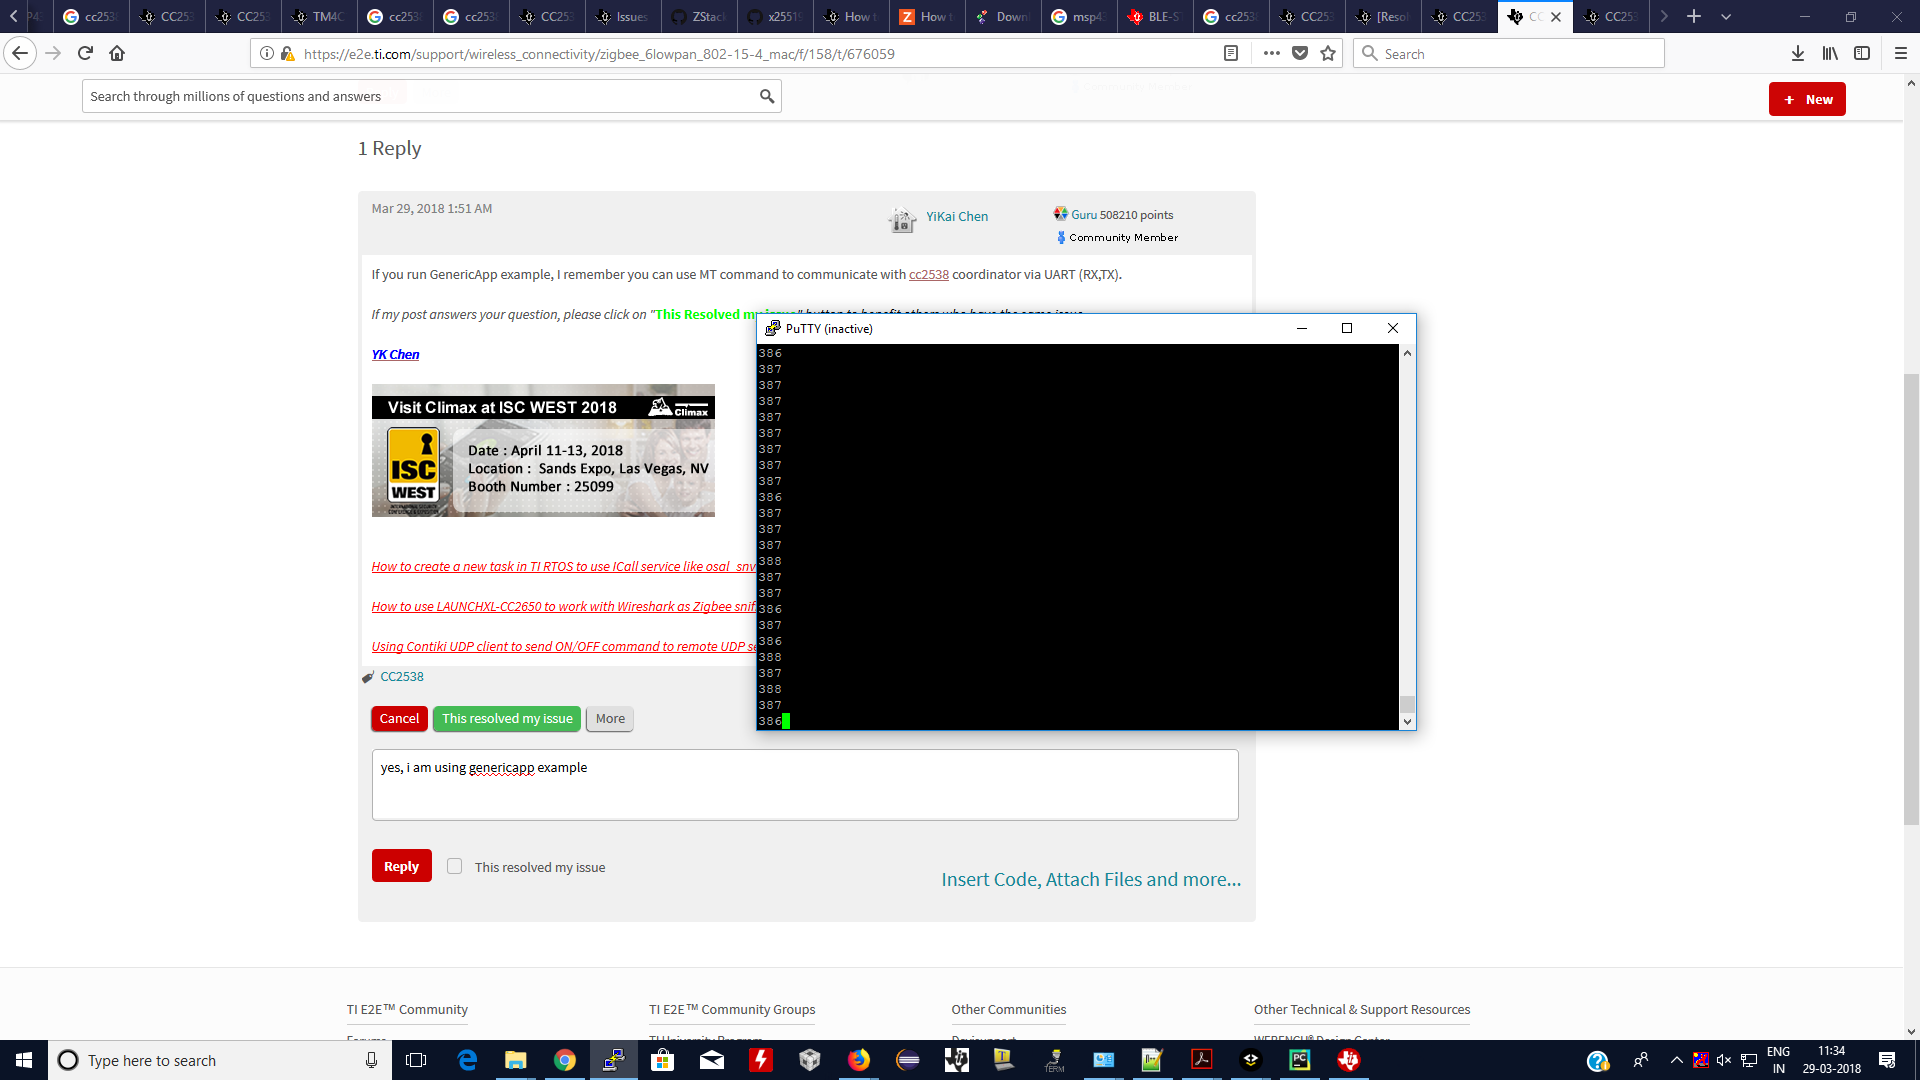This screenshot has height=1080, width=1920.
Task: Save page to Pocket icon
Action: (1300, 54)
